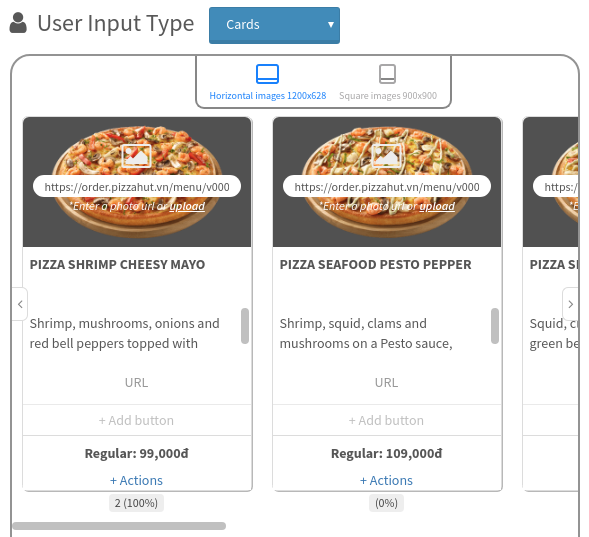Open the Cards input type dropdown
This screenshot has width=589, height=537.
coord(274,25)
